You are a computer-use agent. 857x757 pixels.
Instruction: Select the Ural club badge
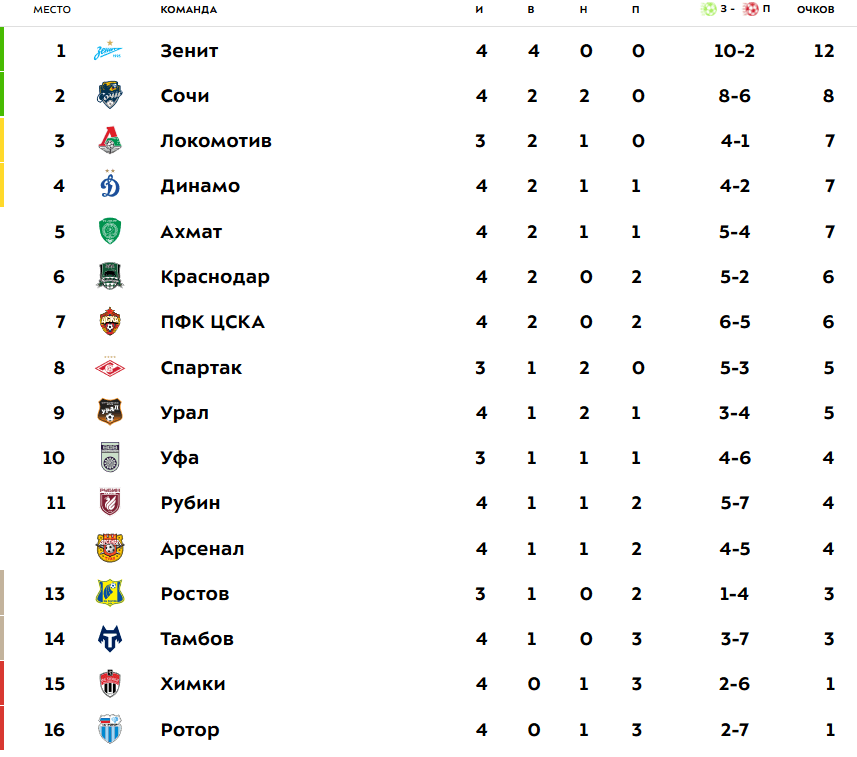(x=110, y=412)
